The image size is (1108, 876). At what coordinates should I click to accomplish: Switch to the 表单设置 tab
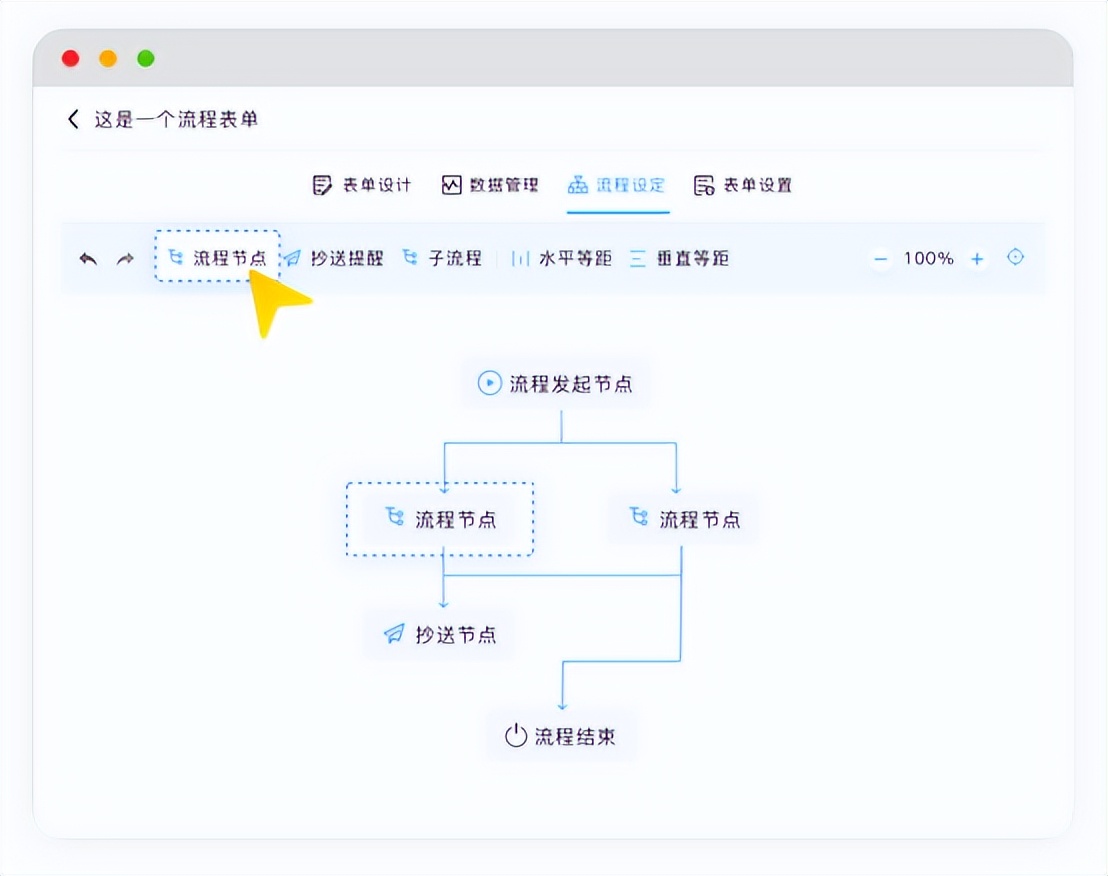743,184
